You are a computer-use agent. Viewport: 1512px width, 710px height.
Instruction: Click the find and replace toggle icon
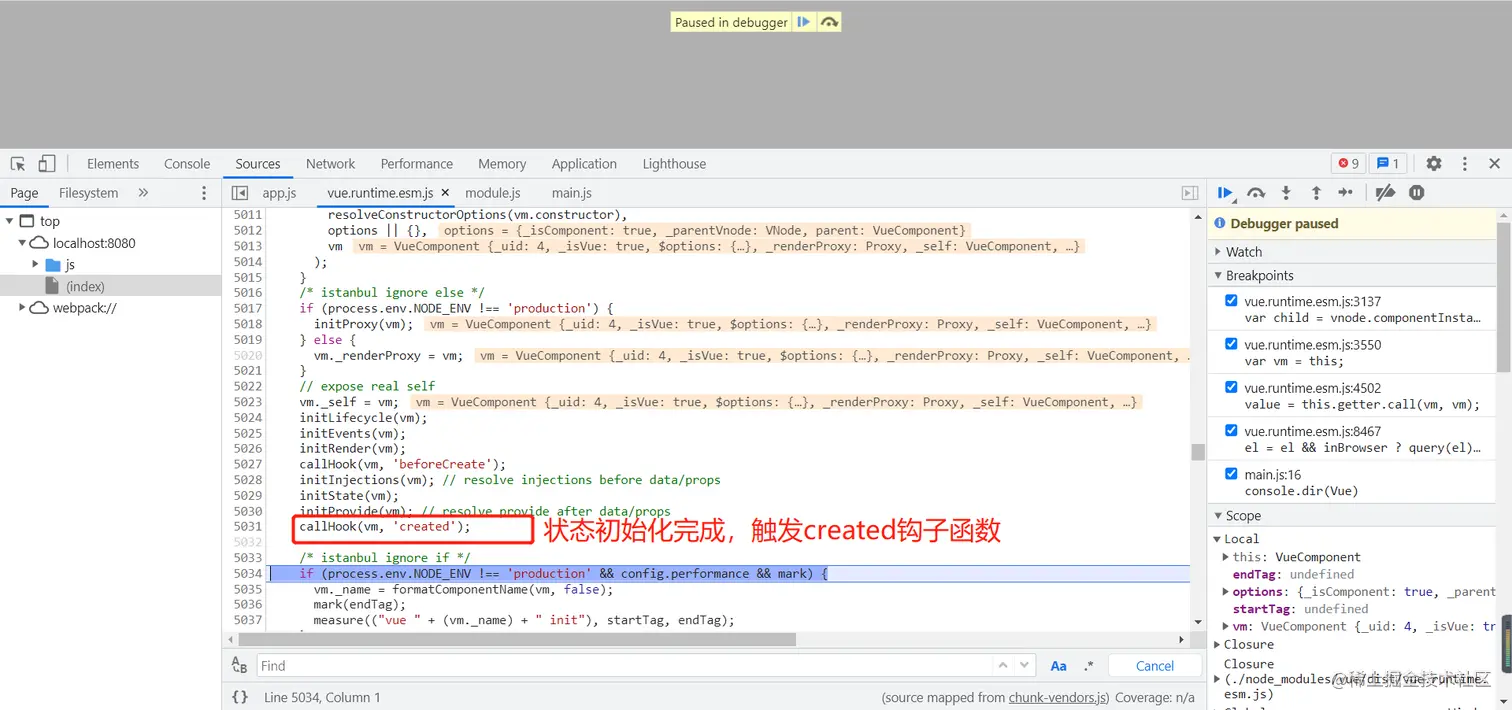click(239, 666)
